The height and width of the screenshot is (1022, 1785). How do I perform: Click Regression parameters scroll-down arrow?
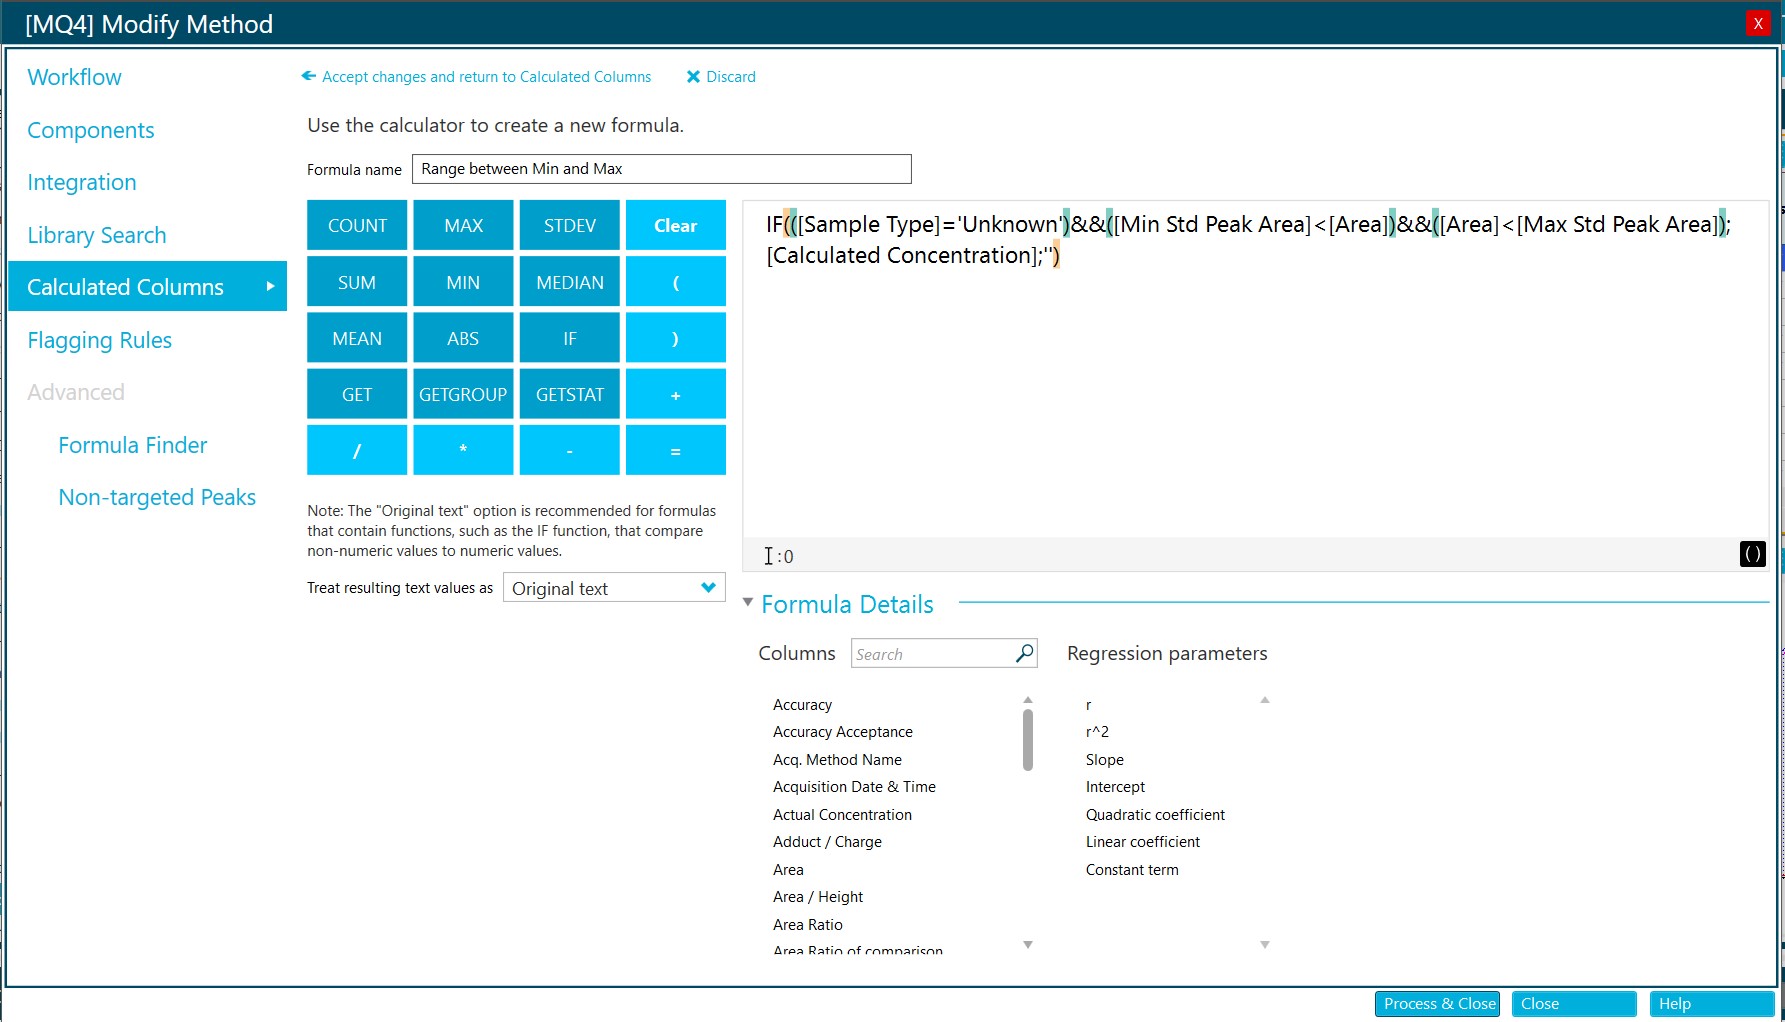(1264, 944)
